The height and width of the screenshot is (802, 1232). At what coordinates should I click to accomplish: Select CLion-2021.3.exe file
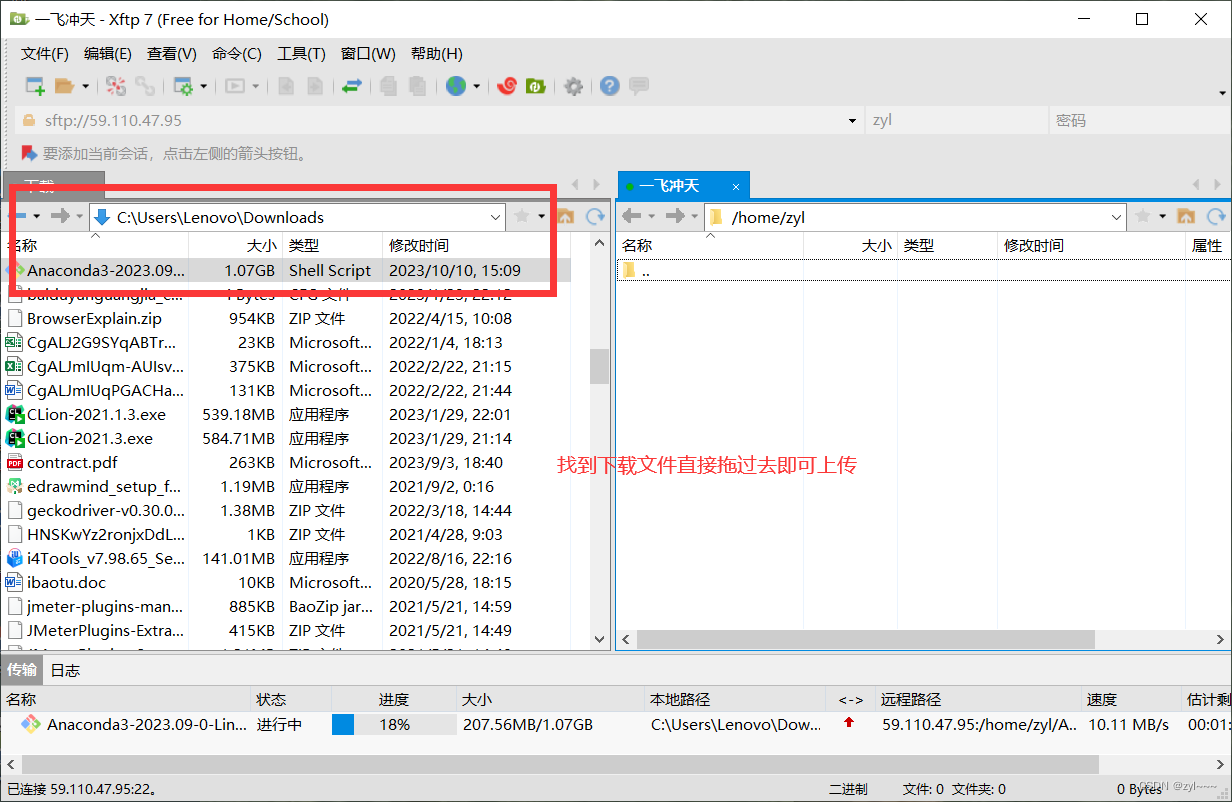[90, 439]
